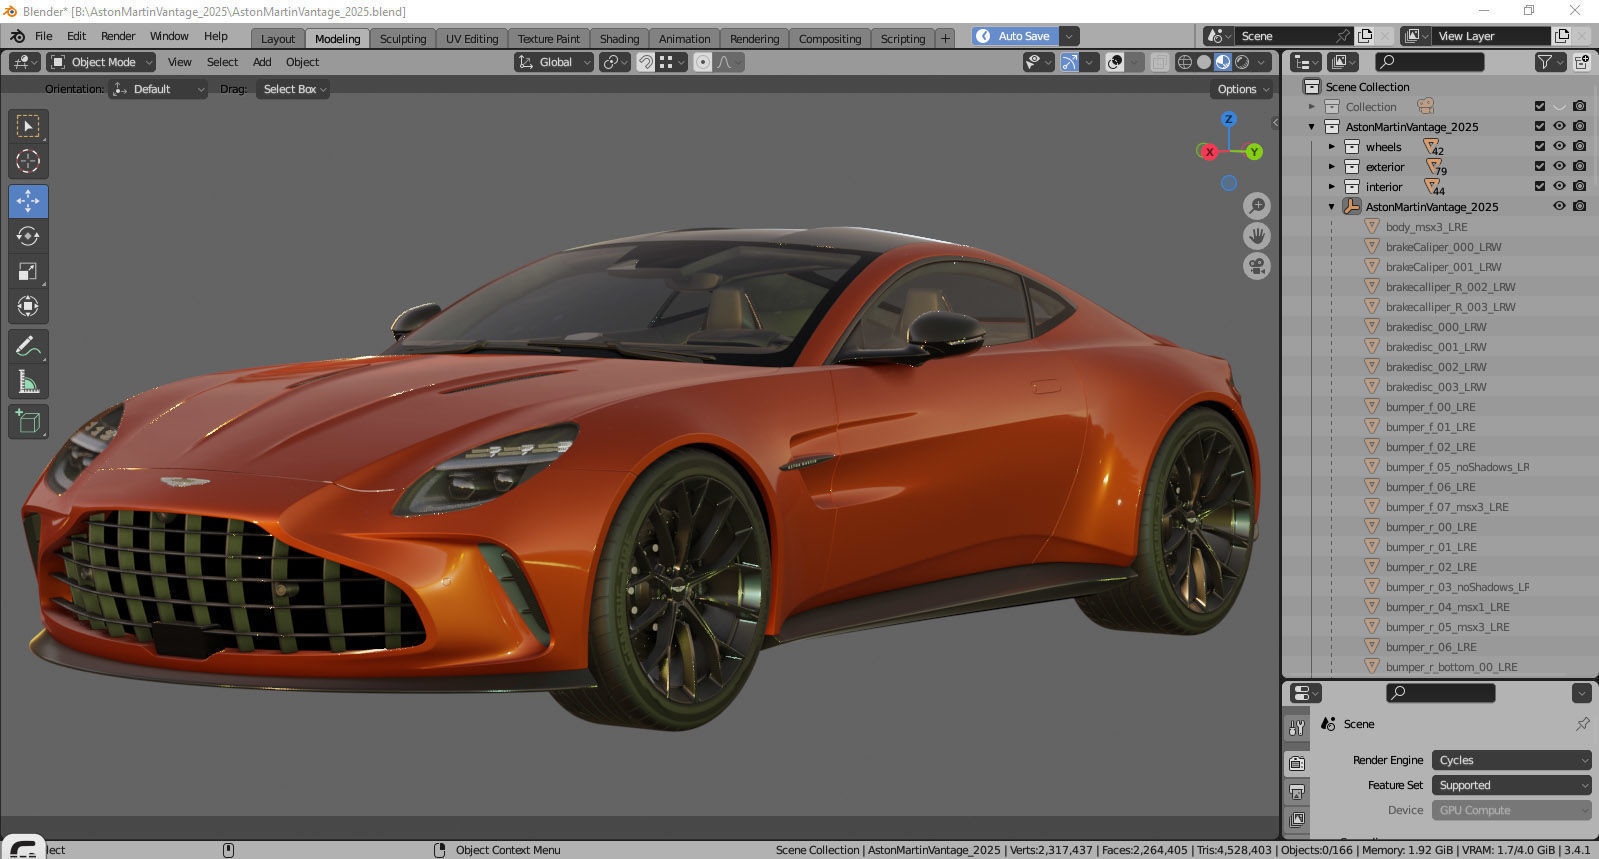Select the Add Cube tool

[28, 421]
